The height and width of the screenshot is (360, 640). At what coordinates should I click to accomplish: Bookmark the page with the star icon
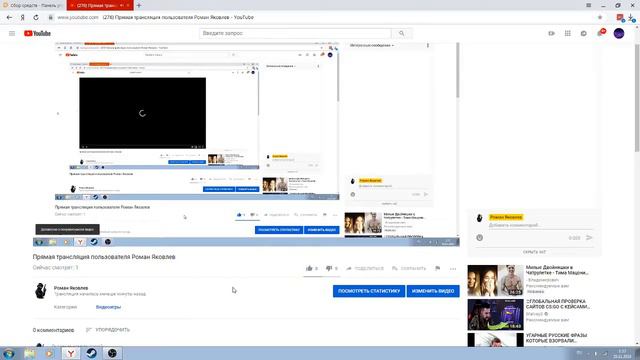(x=600, y=18)
